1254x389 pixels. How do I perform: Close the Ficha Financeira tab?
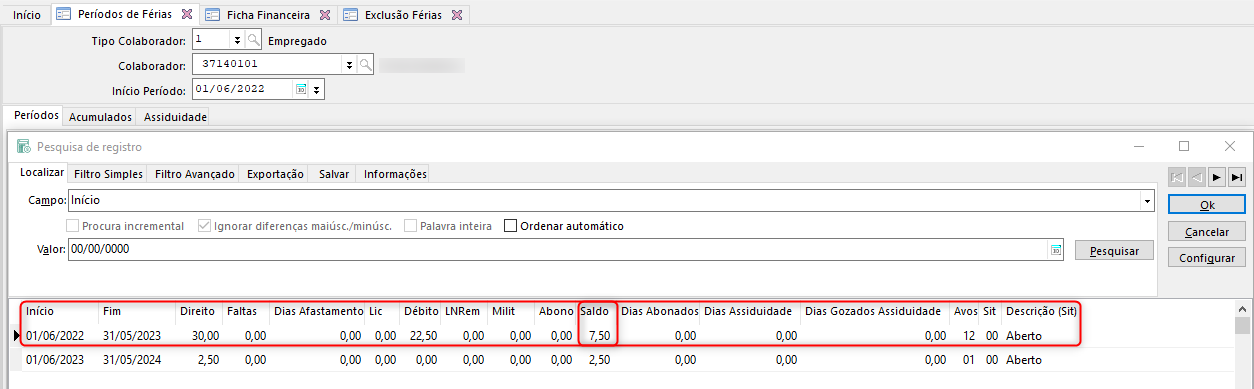click(326, 16)
